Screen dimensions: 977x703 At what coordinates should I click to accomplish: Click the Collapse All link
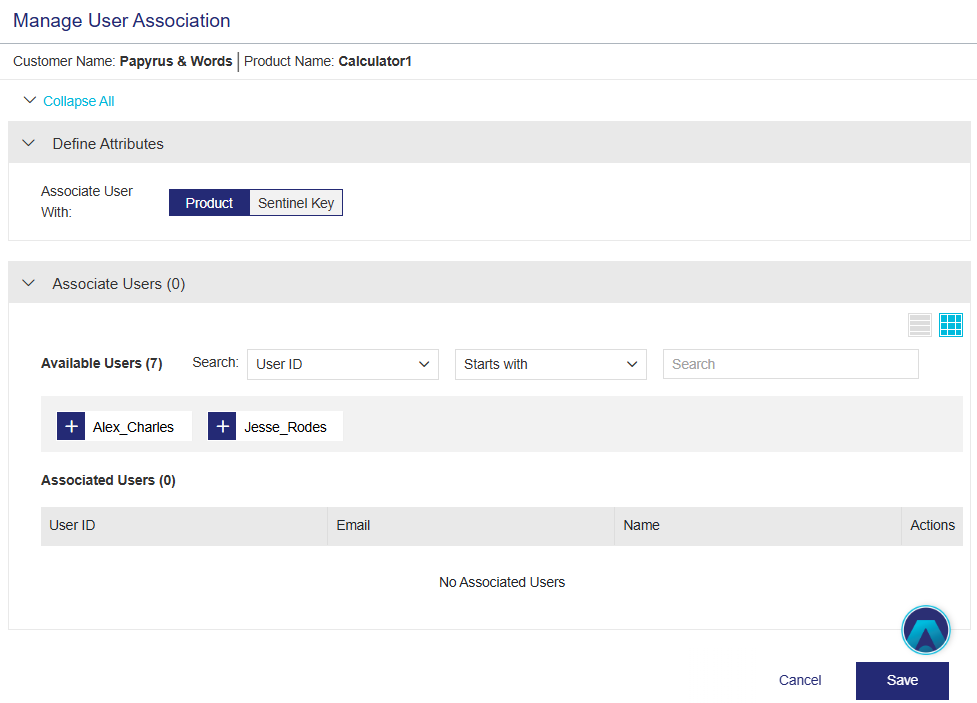pos(79,101)
